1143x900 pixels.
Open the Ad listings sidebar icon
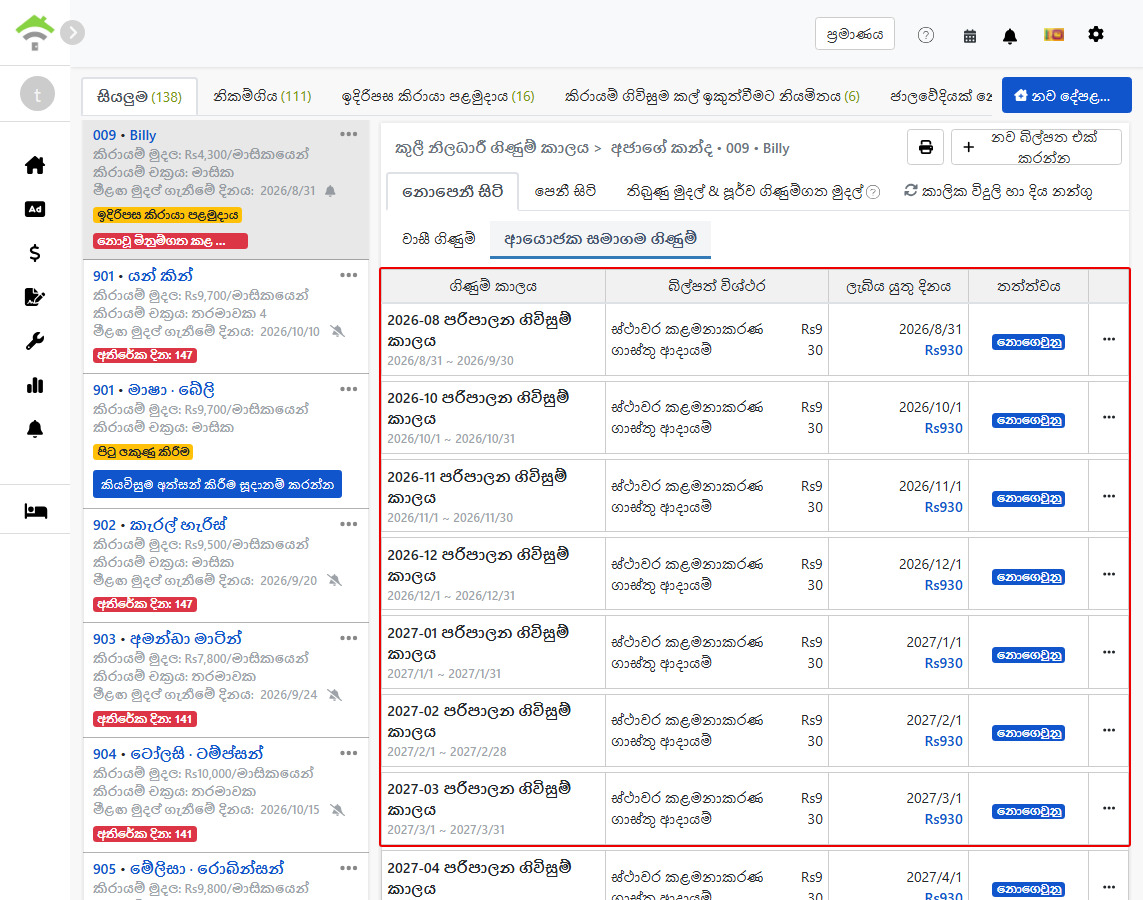click(35, 209)
